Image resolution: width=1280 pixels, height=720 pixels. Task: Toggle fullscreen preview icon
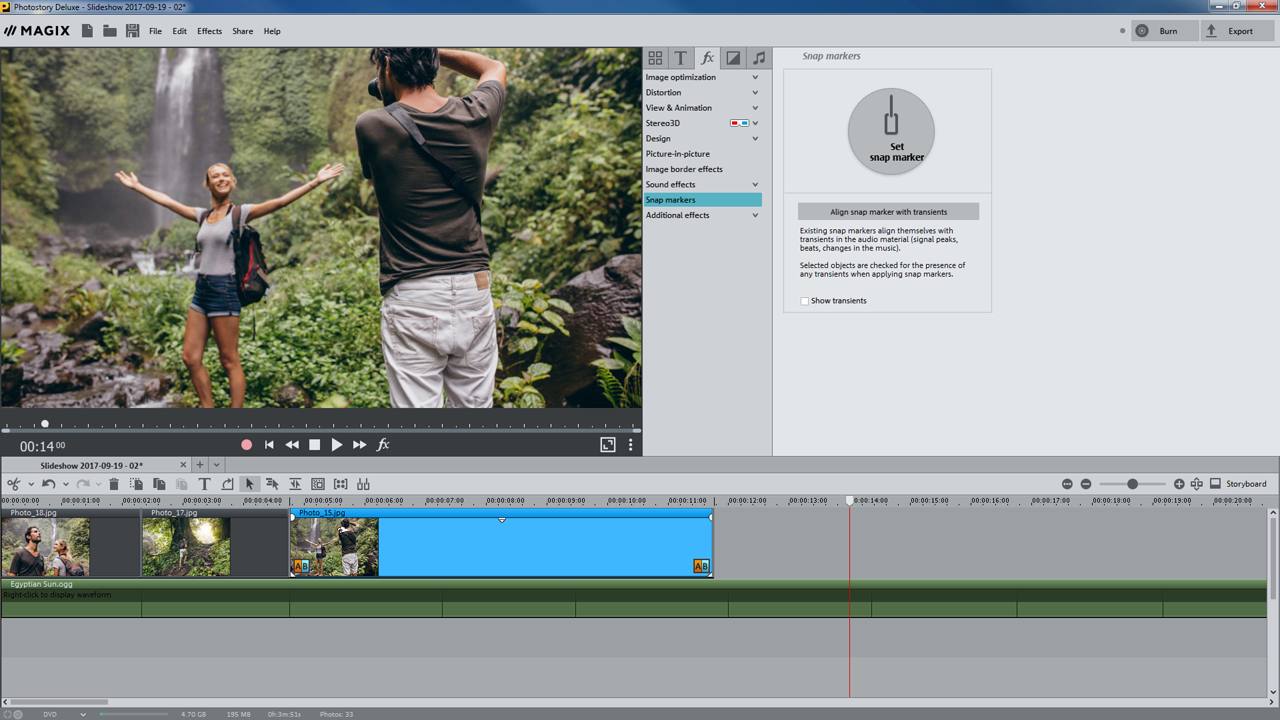[x=607, y=445]
